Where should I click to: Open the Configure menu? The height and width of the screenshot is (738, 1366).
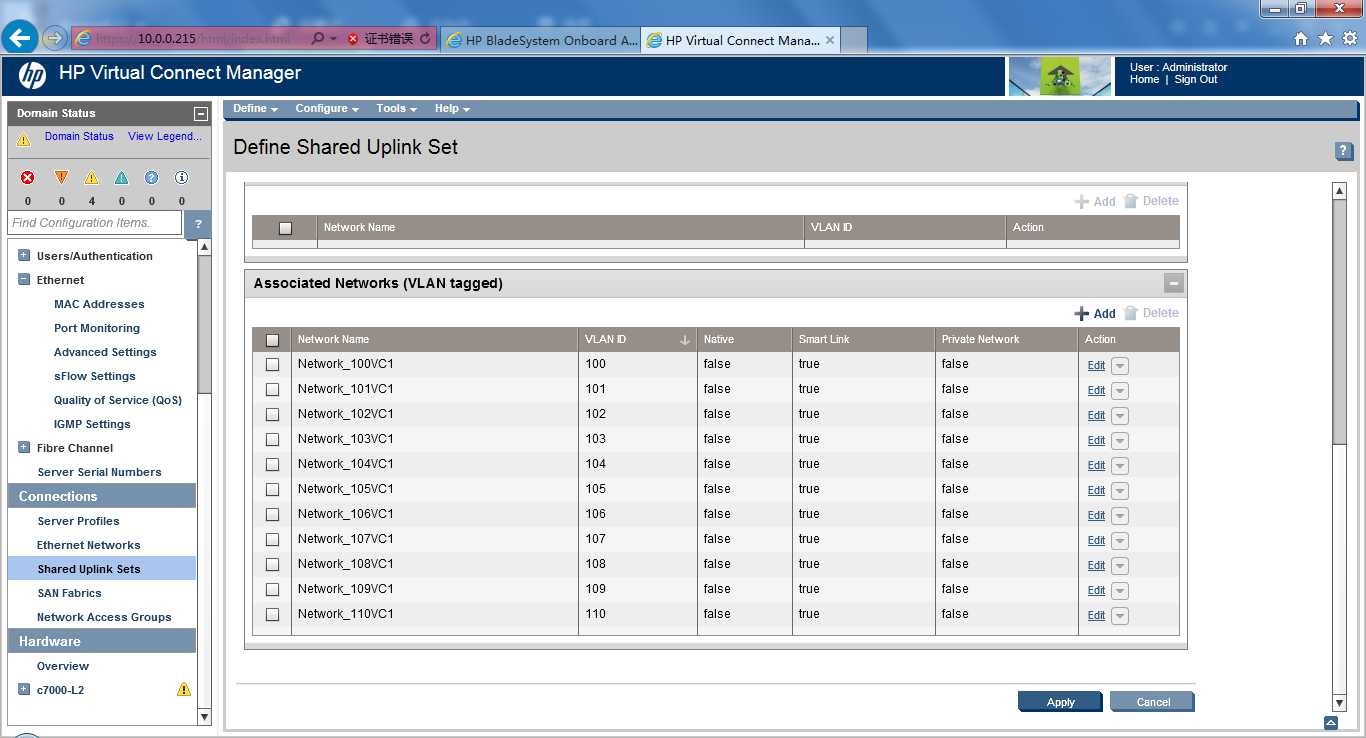pos(327,108)
